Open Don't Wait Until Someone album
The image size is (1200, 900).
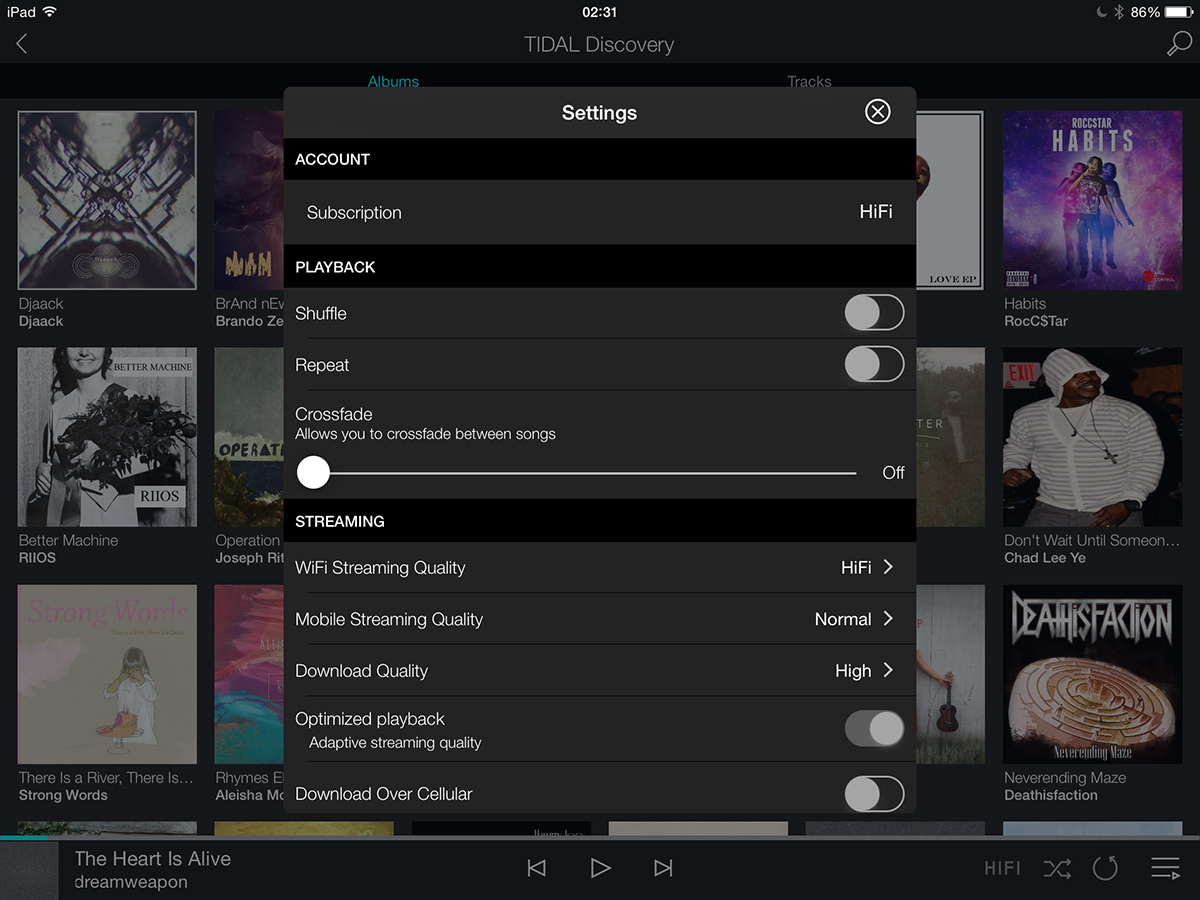click(x=1093, y=437)
